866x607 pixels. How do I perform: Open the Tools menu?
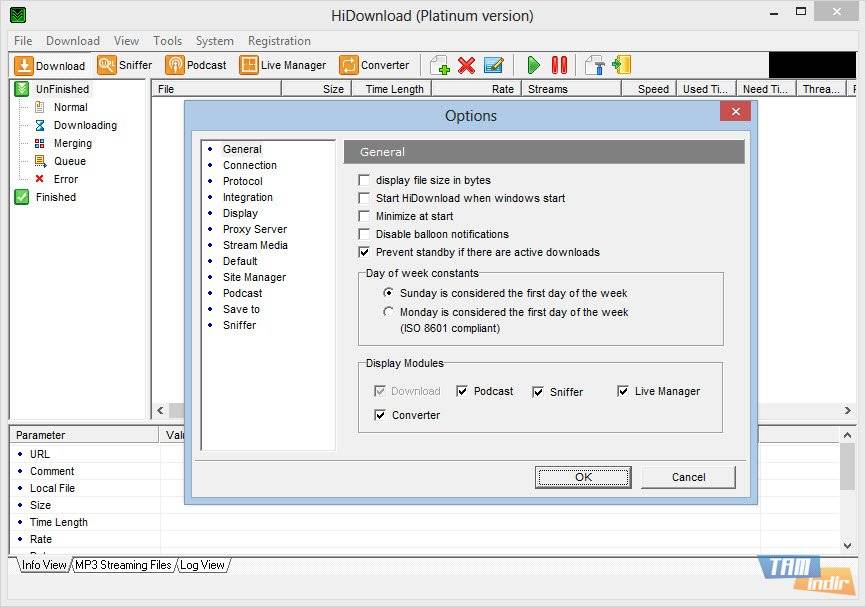pos(167,41)
